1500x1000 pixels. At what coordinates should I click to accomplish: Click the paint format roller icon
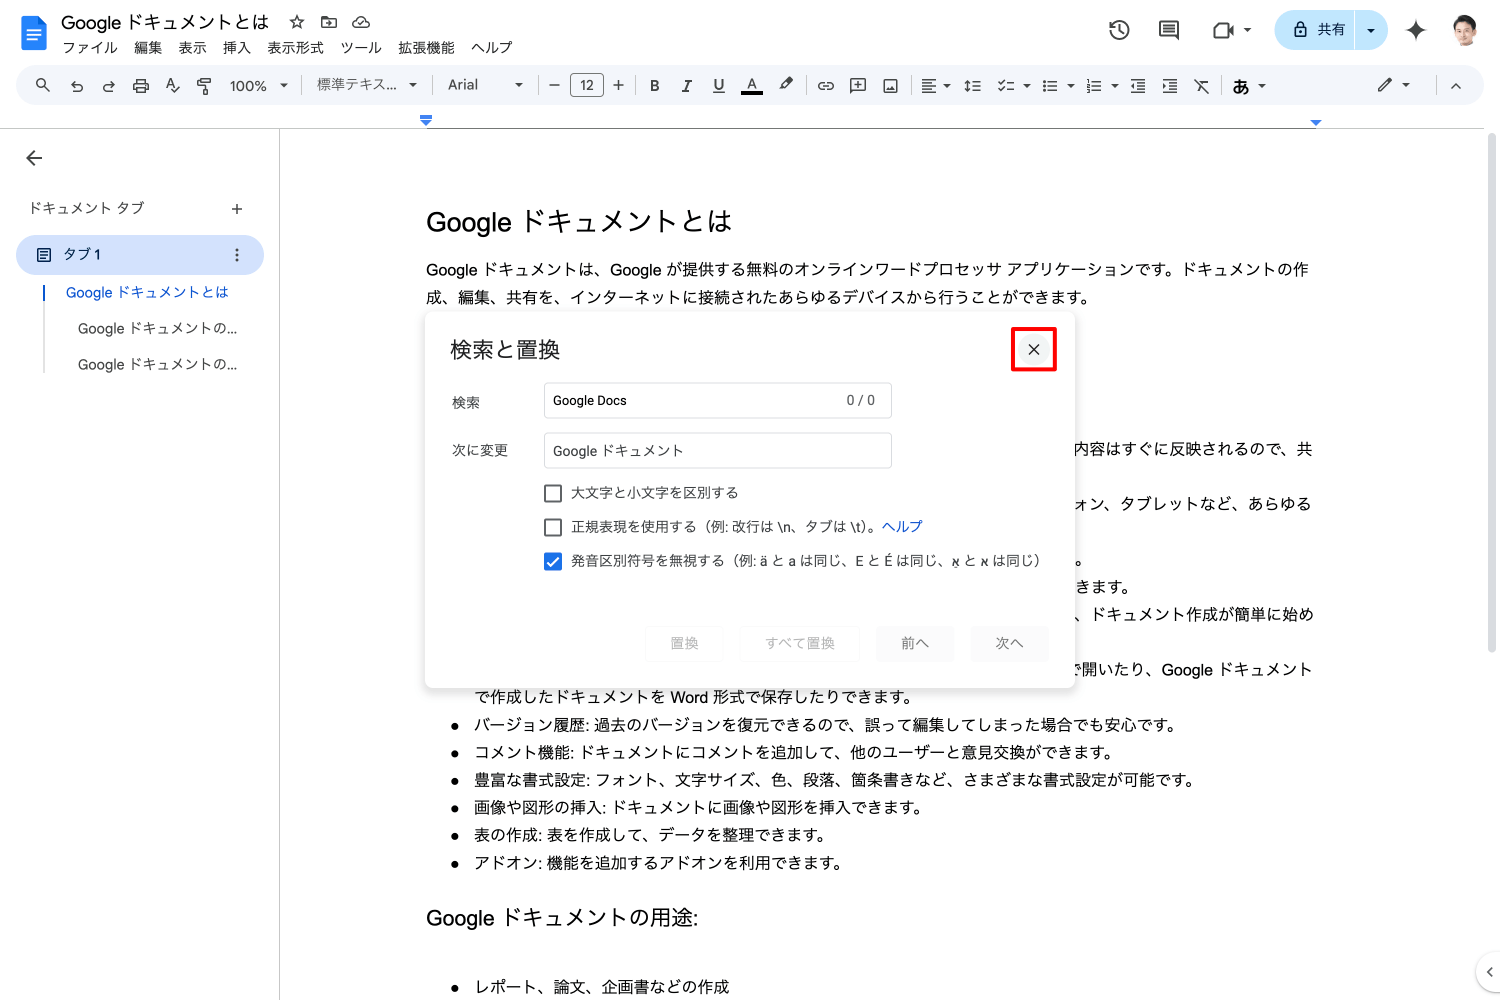(x=204, y=86)
